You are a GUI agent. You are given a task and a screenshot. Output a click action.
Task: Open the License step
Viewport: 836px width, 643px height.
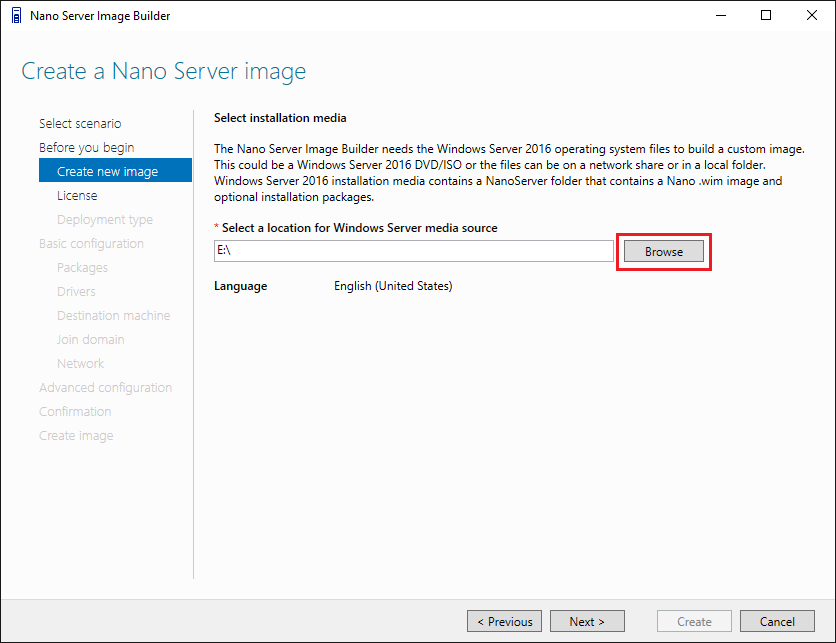(77, 196)
